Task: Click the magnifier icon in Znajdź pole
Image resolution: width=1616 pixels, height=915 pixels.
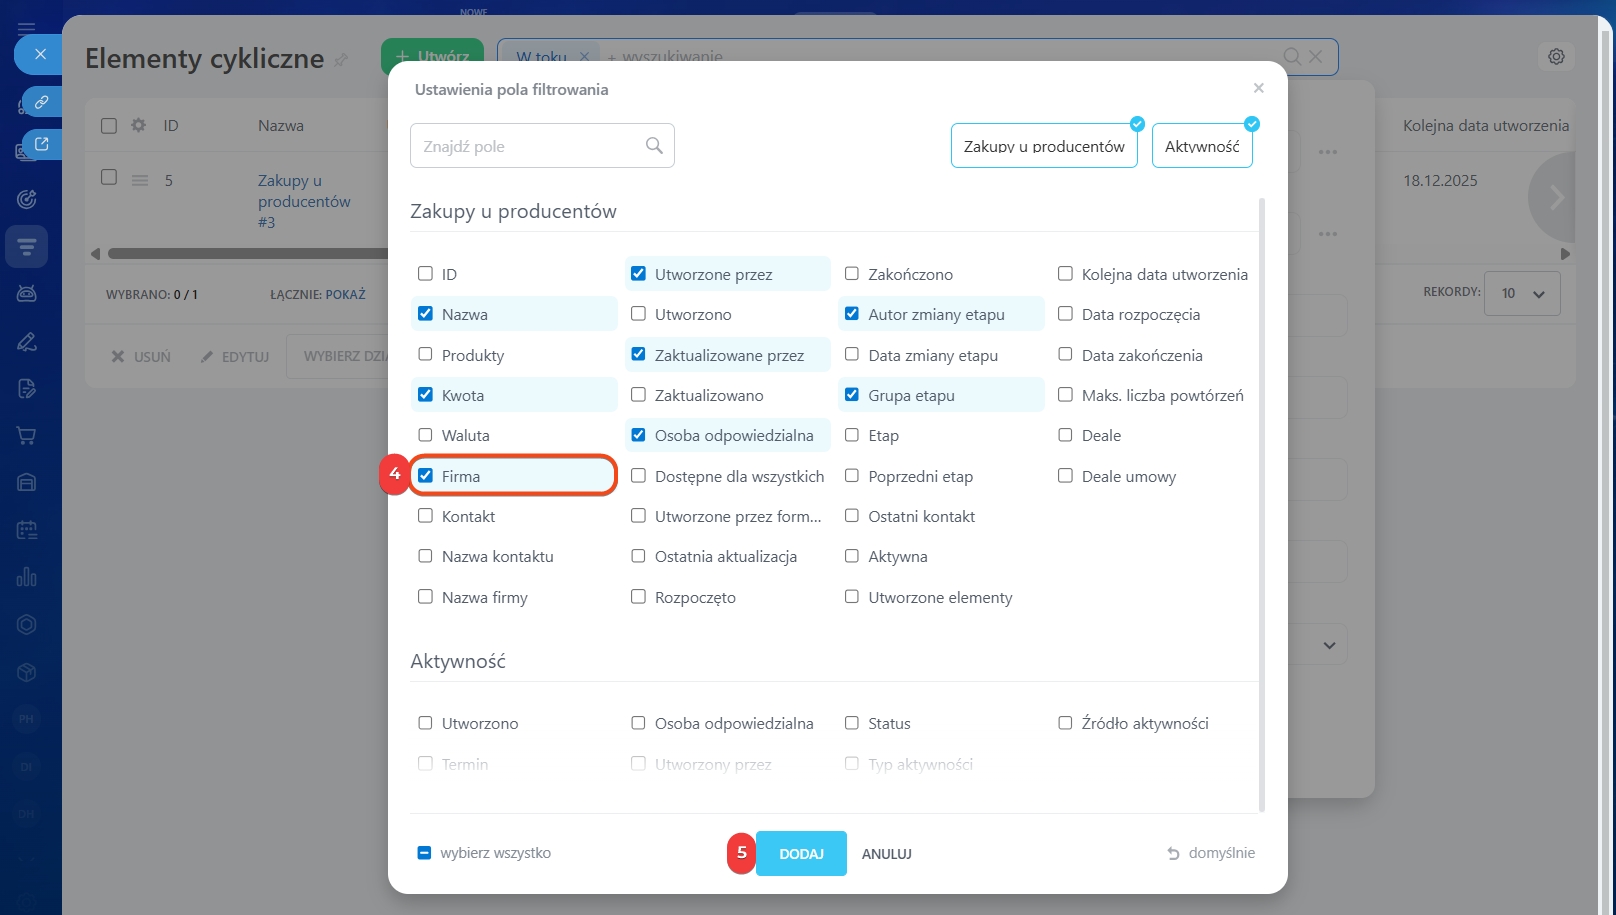Action: pyautogui.click(x=654, y=146)
